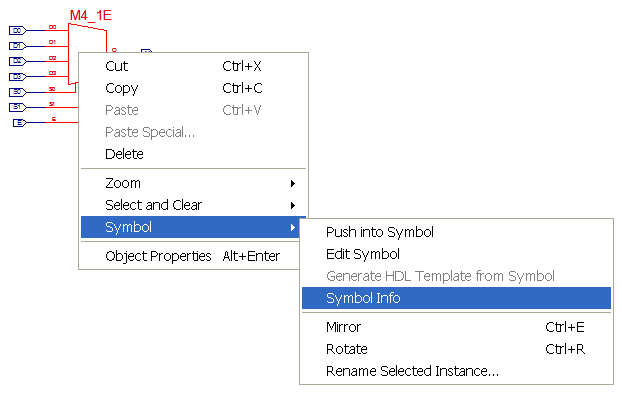The image size is (622, 394).
Task: Expand the Zoom submenu arrow
Action: tap(293, 183)
